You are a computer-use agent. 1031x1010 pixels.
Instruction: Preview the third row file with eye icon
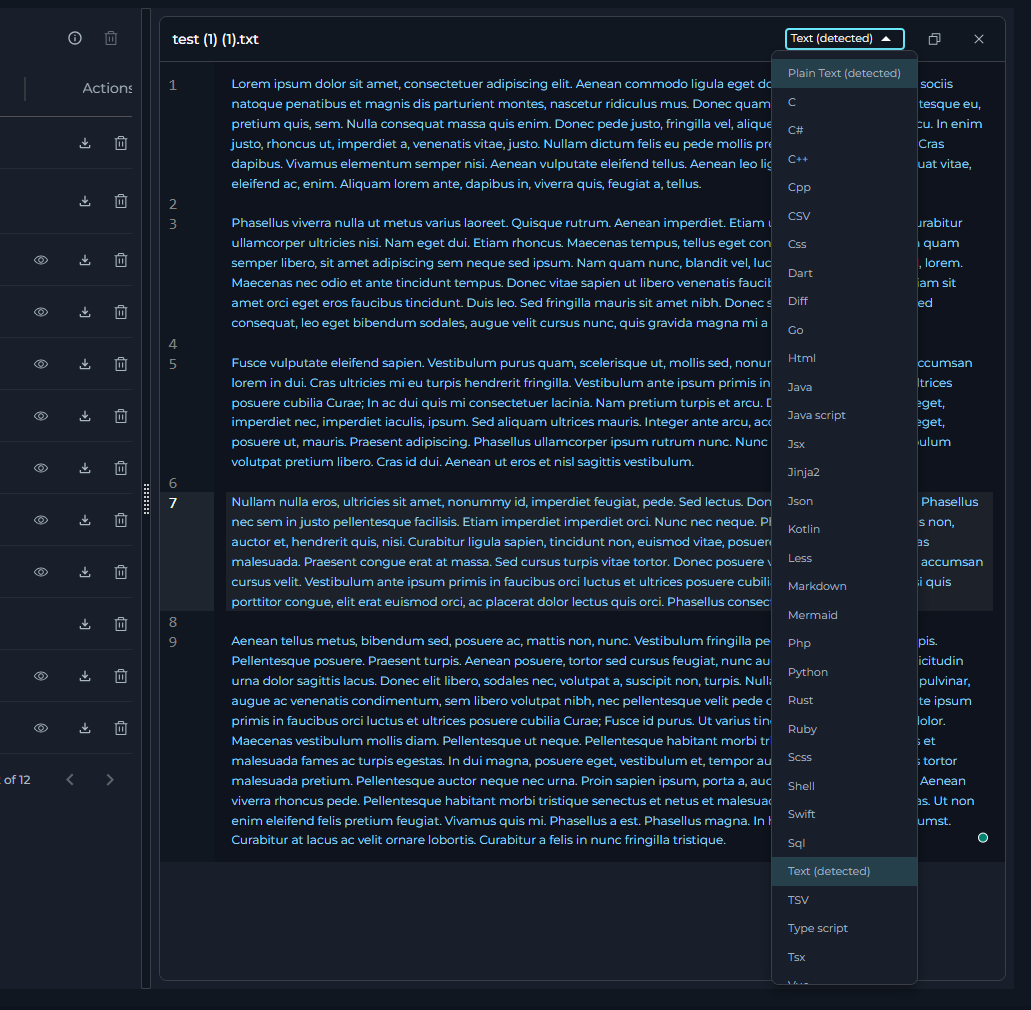[41, 260]
